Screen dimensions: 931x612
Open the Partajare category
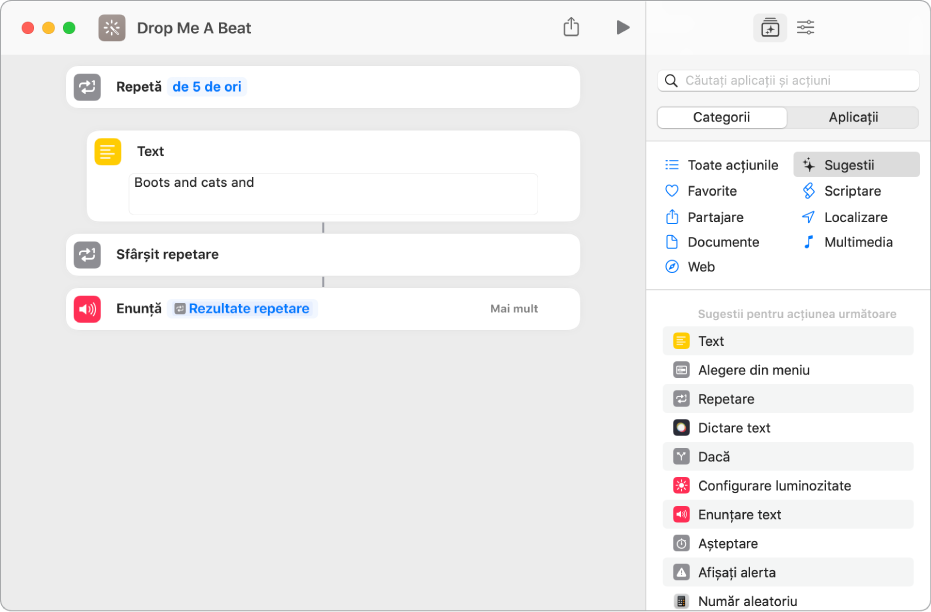705,217
